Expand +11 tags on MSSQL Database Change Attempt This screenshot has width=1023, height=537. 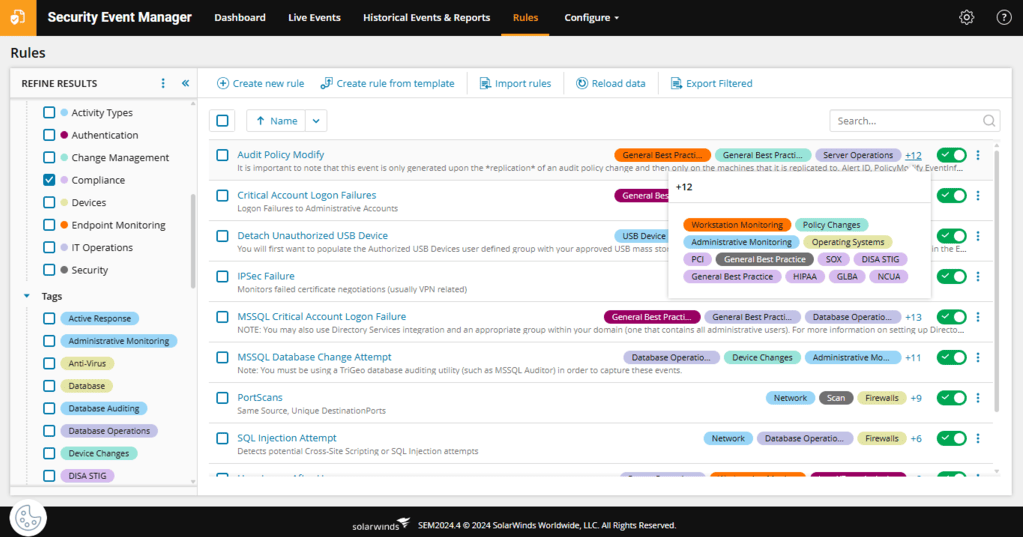coord(913,358)
